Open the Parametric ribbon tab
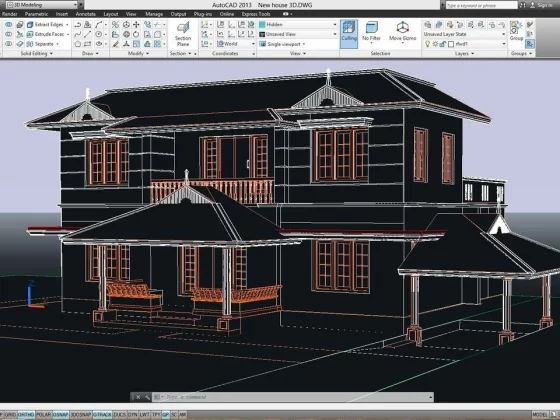The width and height of the screenshot is (560, 420). [36, 14]
